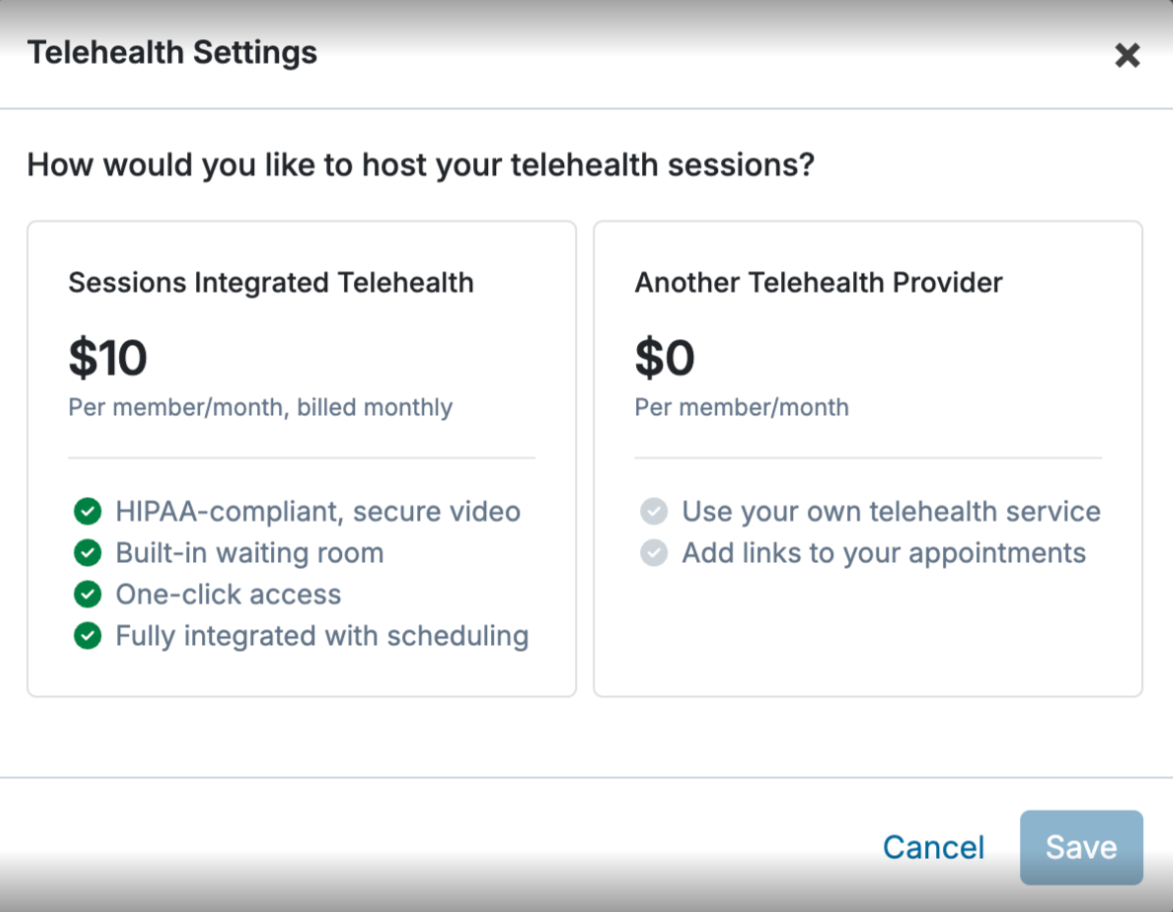1173x912 pixels.
Task: Click green checkmark beside HIPAA-compliant secure video
Action: [88, 512]
